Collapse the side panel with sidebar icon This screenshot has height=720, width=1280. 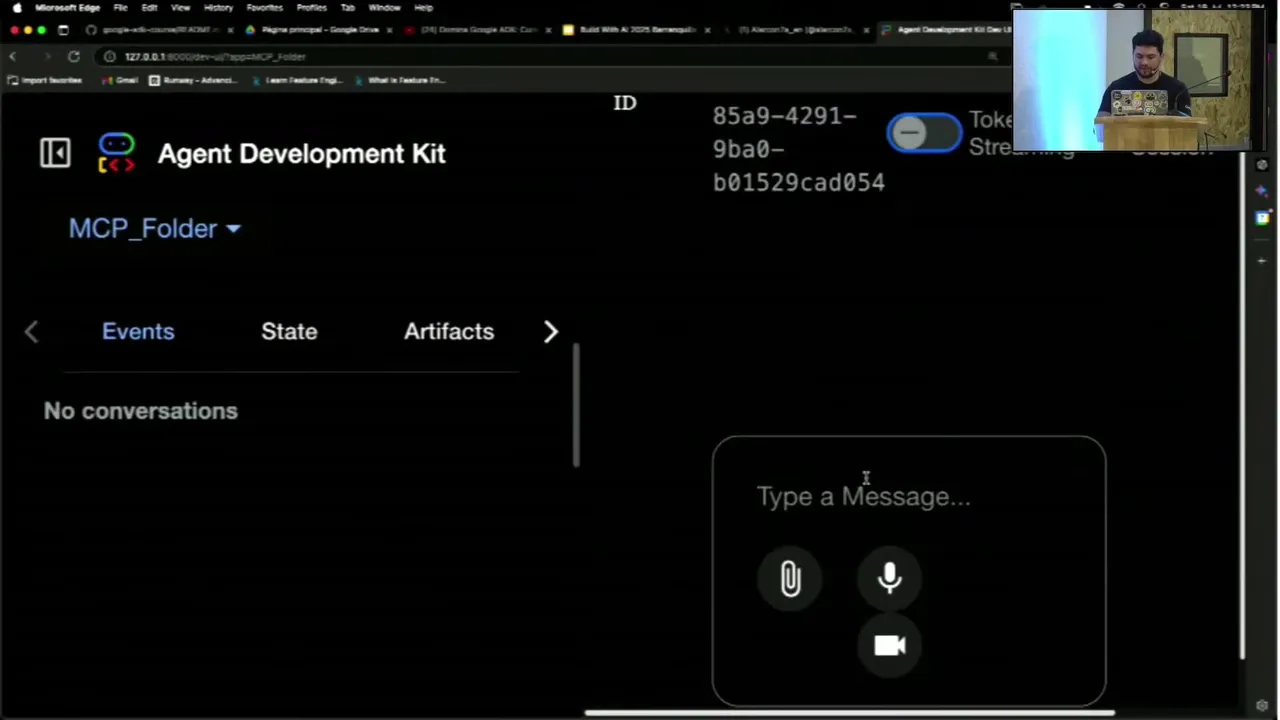pyautogui.click(x=55, y=153)
